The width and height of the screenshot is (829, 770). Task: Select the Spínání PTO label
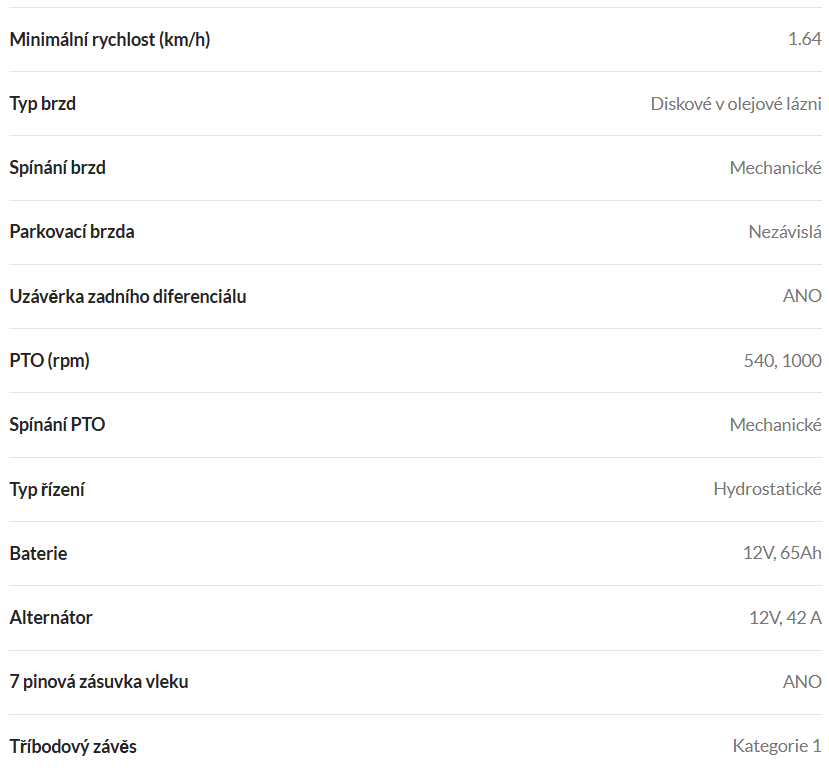pos(57,425)
